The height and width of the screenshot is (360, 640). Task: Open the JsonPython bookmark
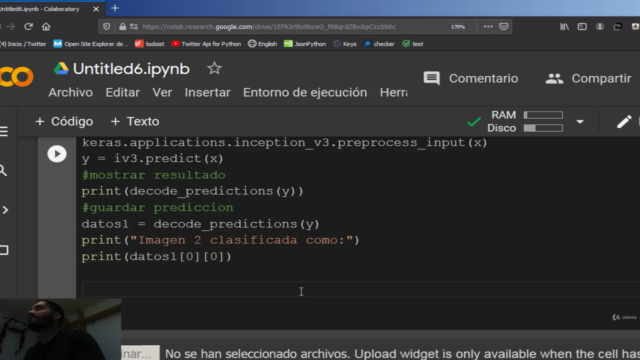(x=305, y=44)
